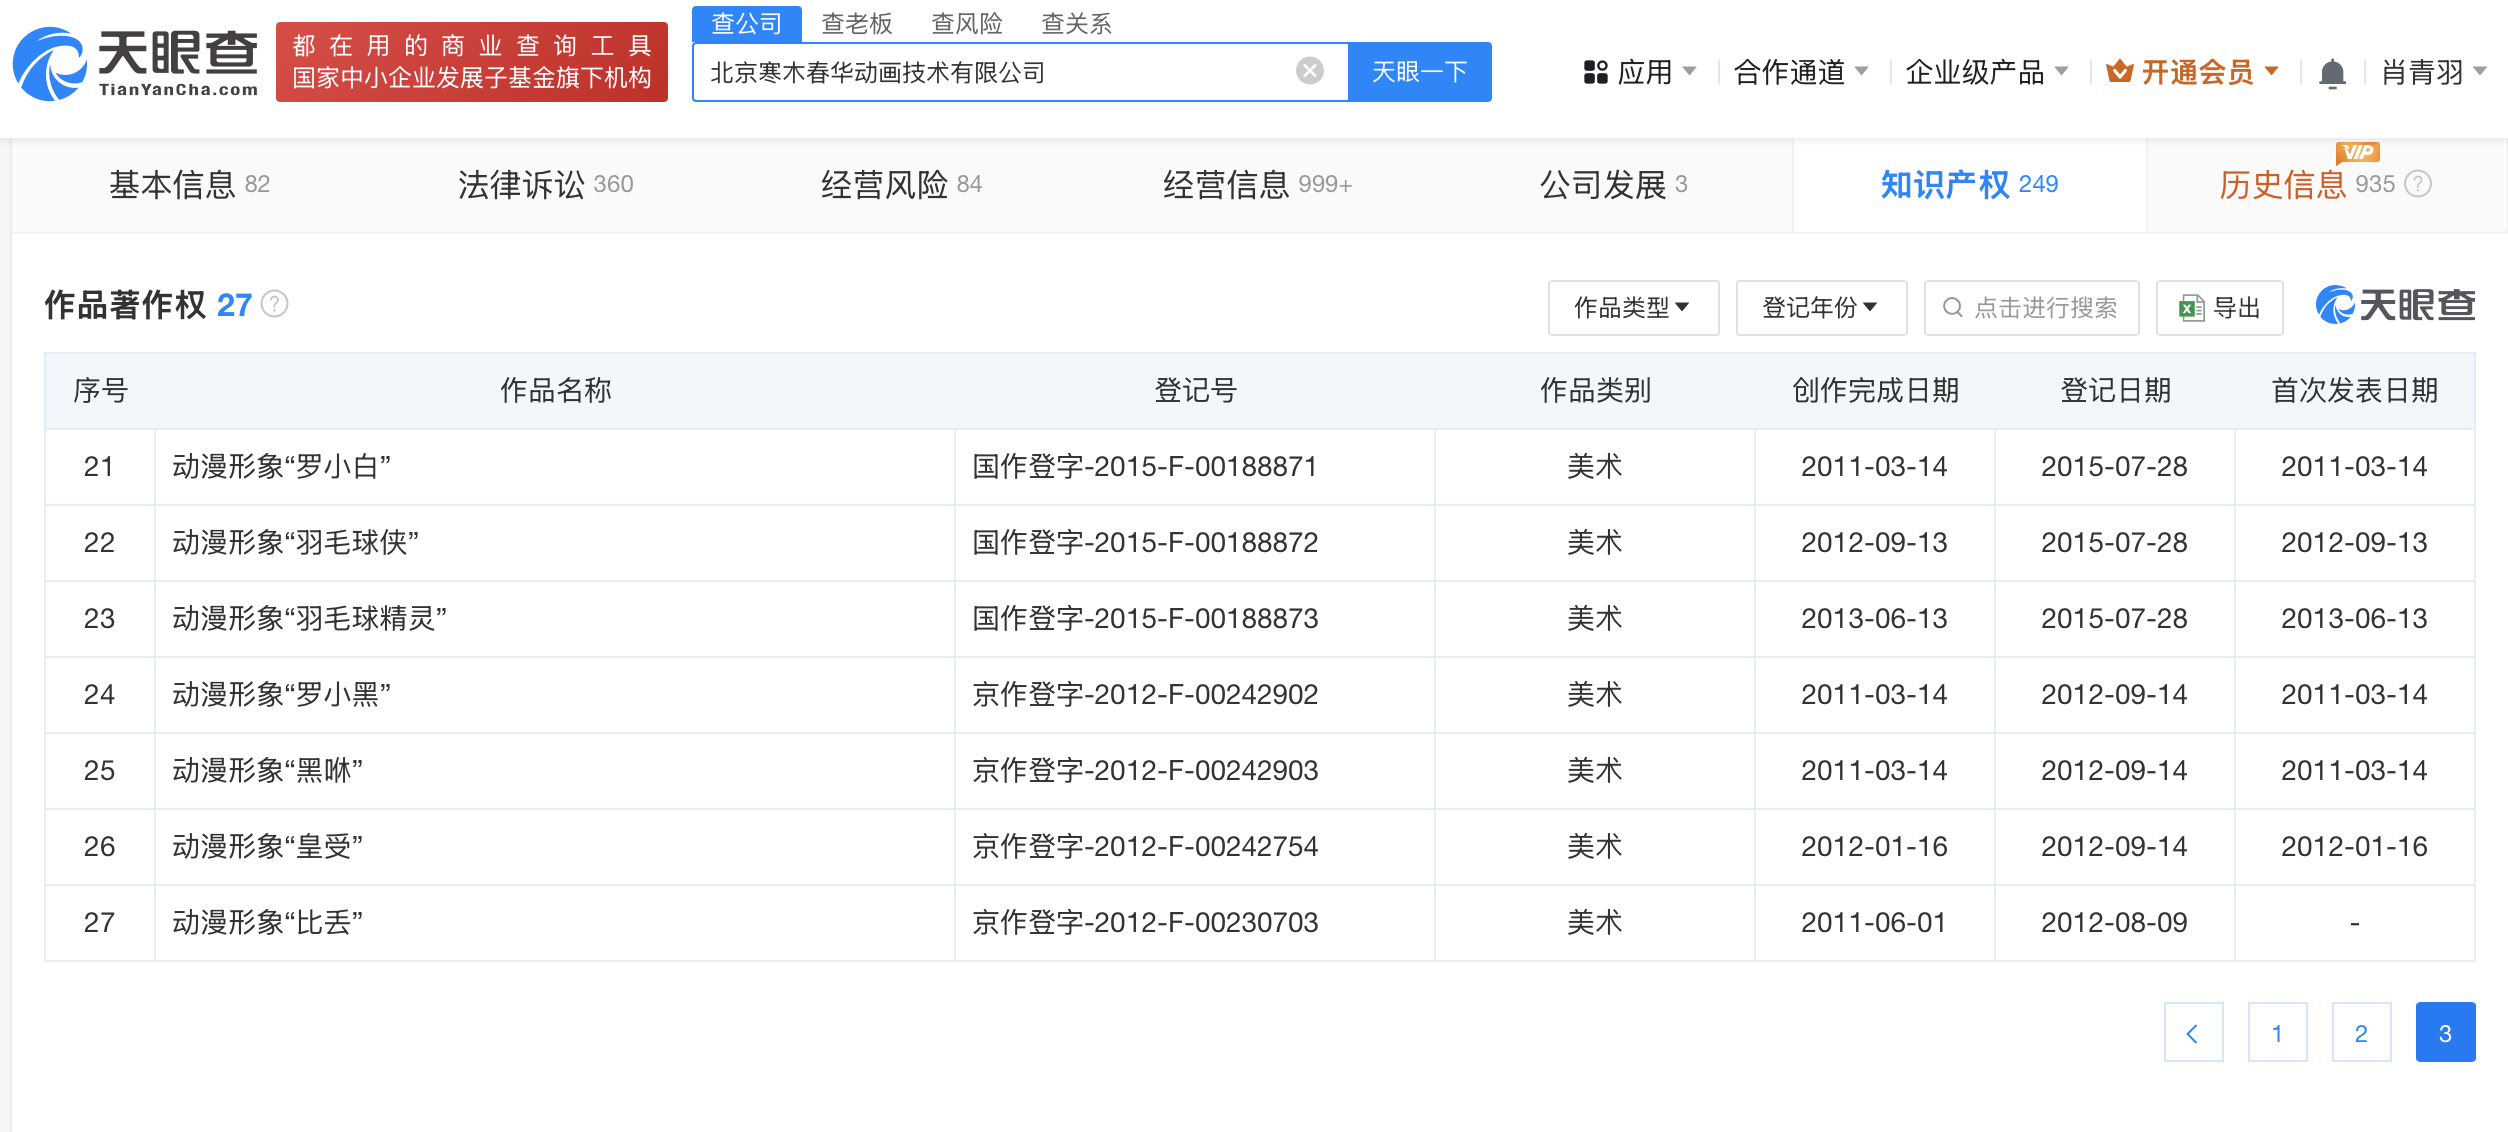Click the red slogan banner
This screenshot has height=1132, width=2508.
(471, 62)
